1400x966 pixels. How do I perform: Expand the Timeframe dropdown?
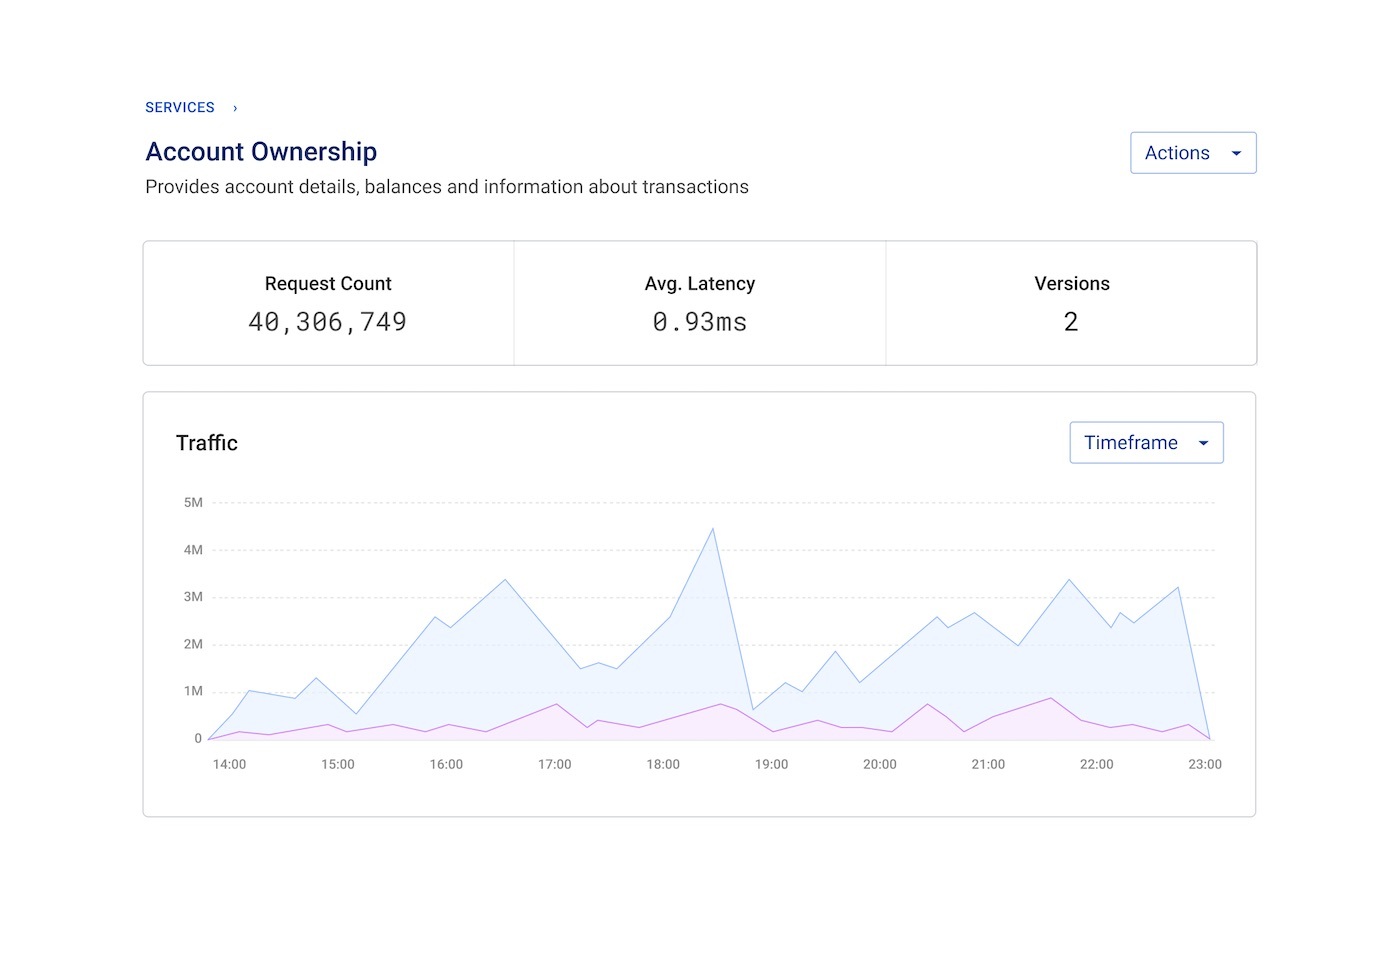[x=1146, y=443]
